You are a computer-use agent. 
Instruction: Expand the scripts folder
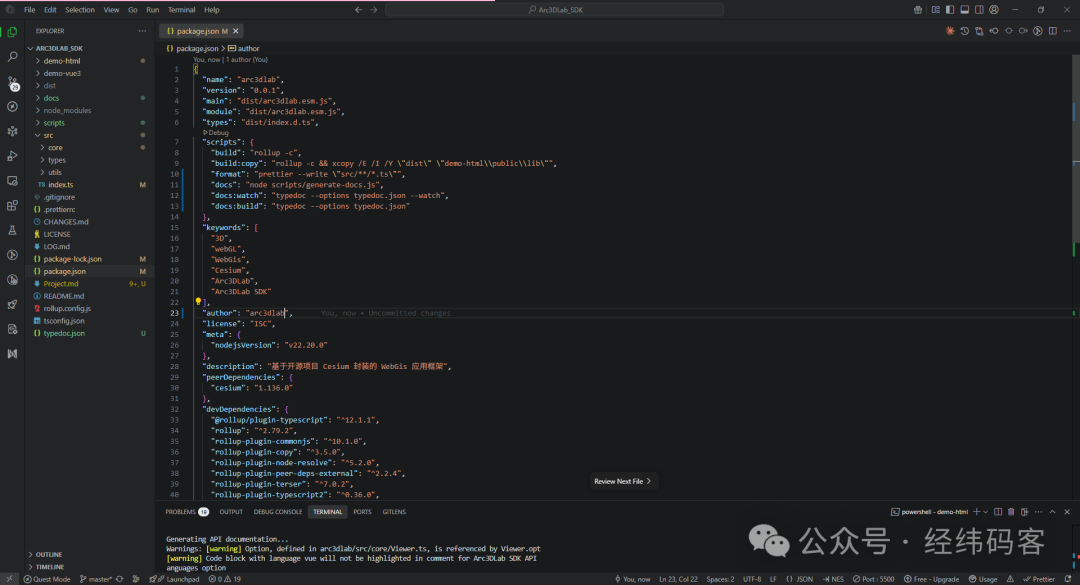(90, 123)
